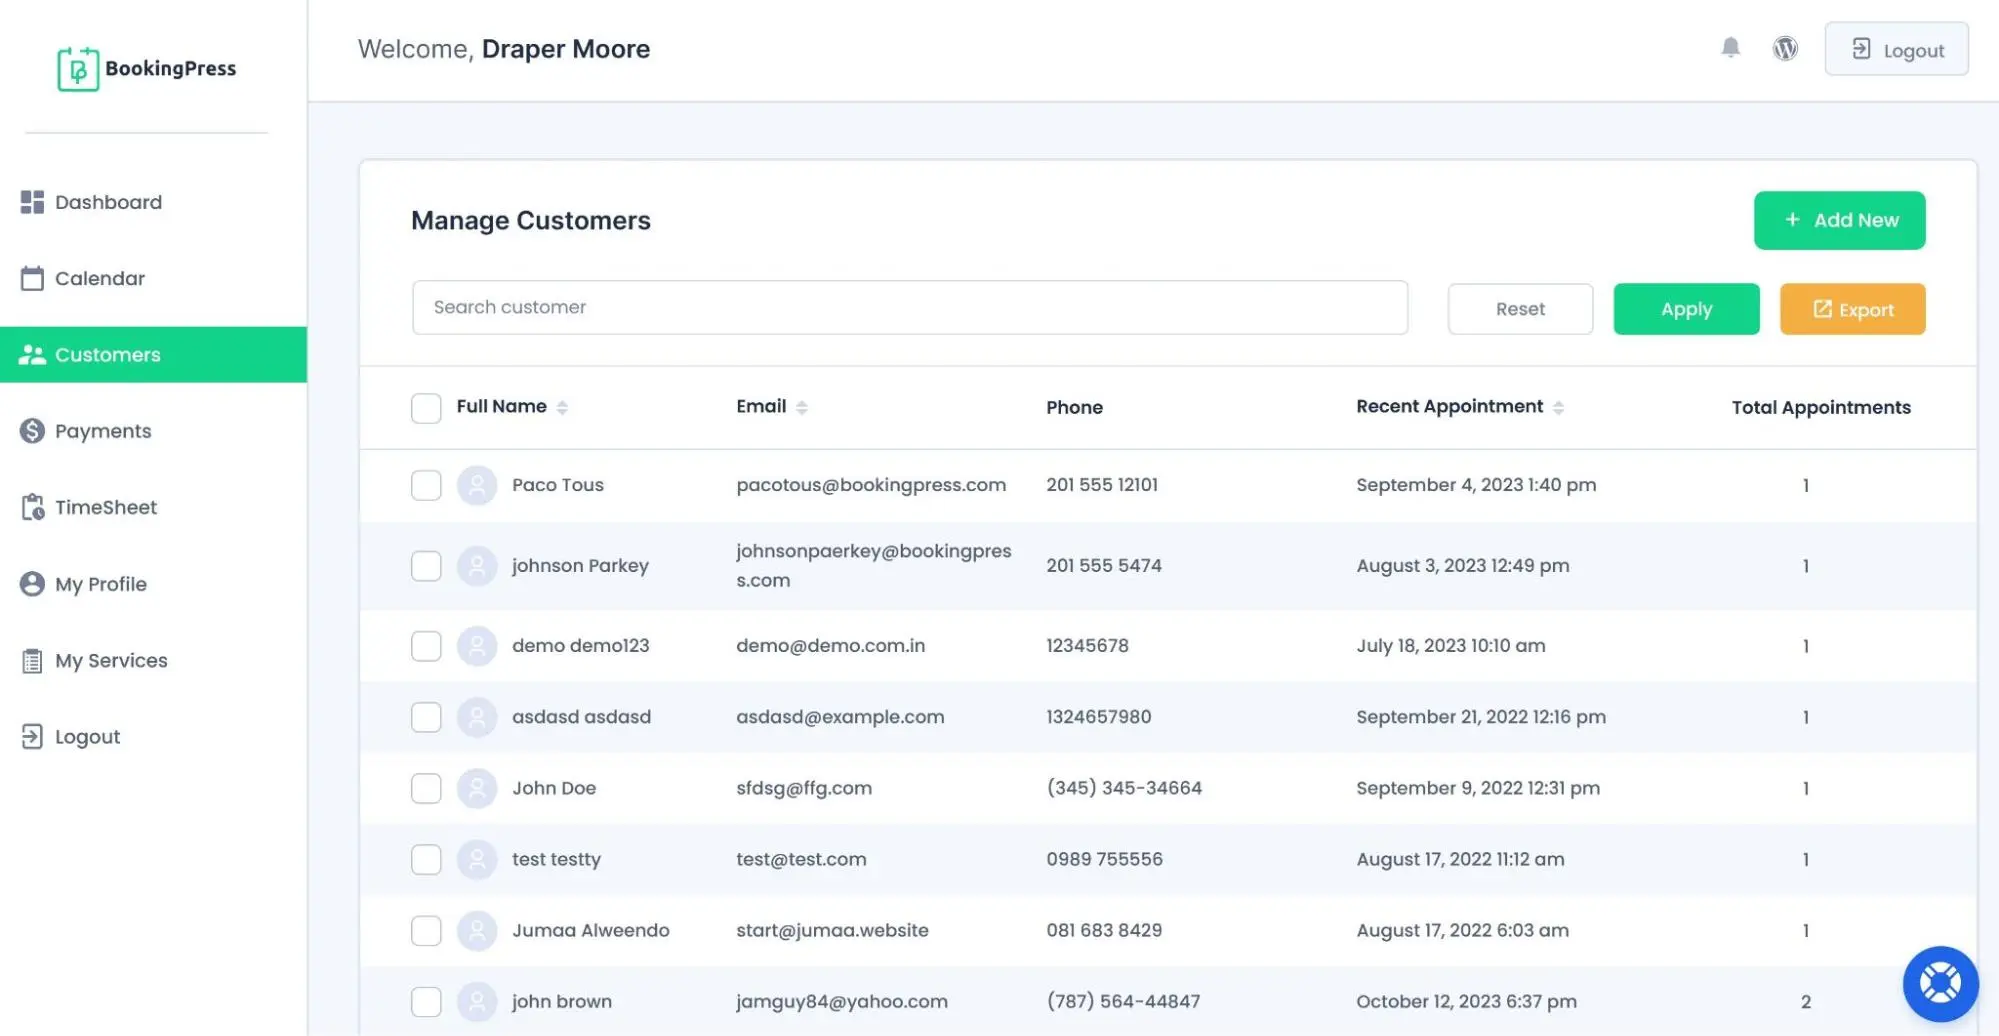Click phone number 201 555 5474

pyautogui.click(x=1104, y=566)
